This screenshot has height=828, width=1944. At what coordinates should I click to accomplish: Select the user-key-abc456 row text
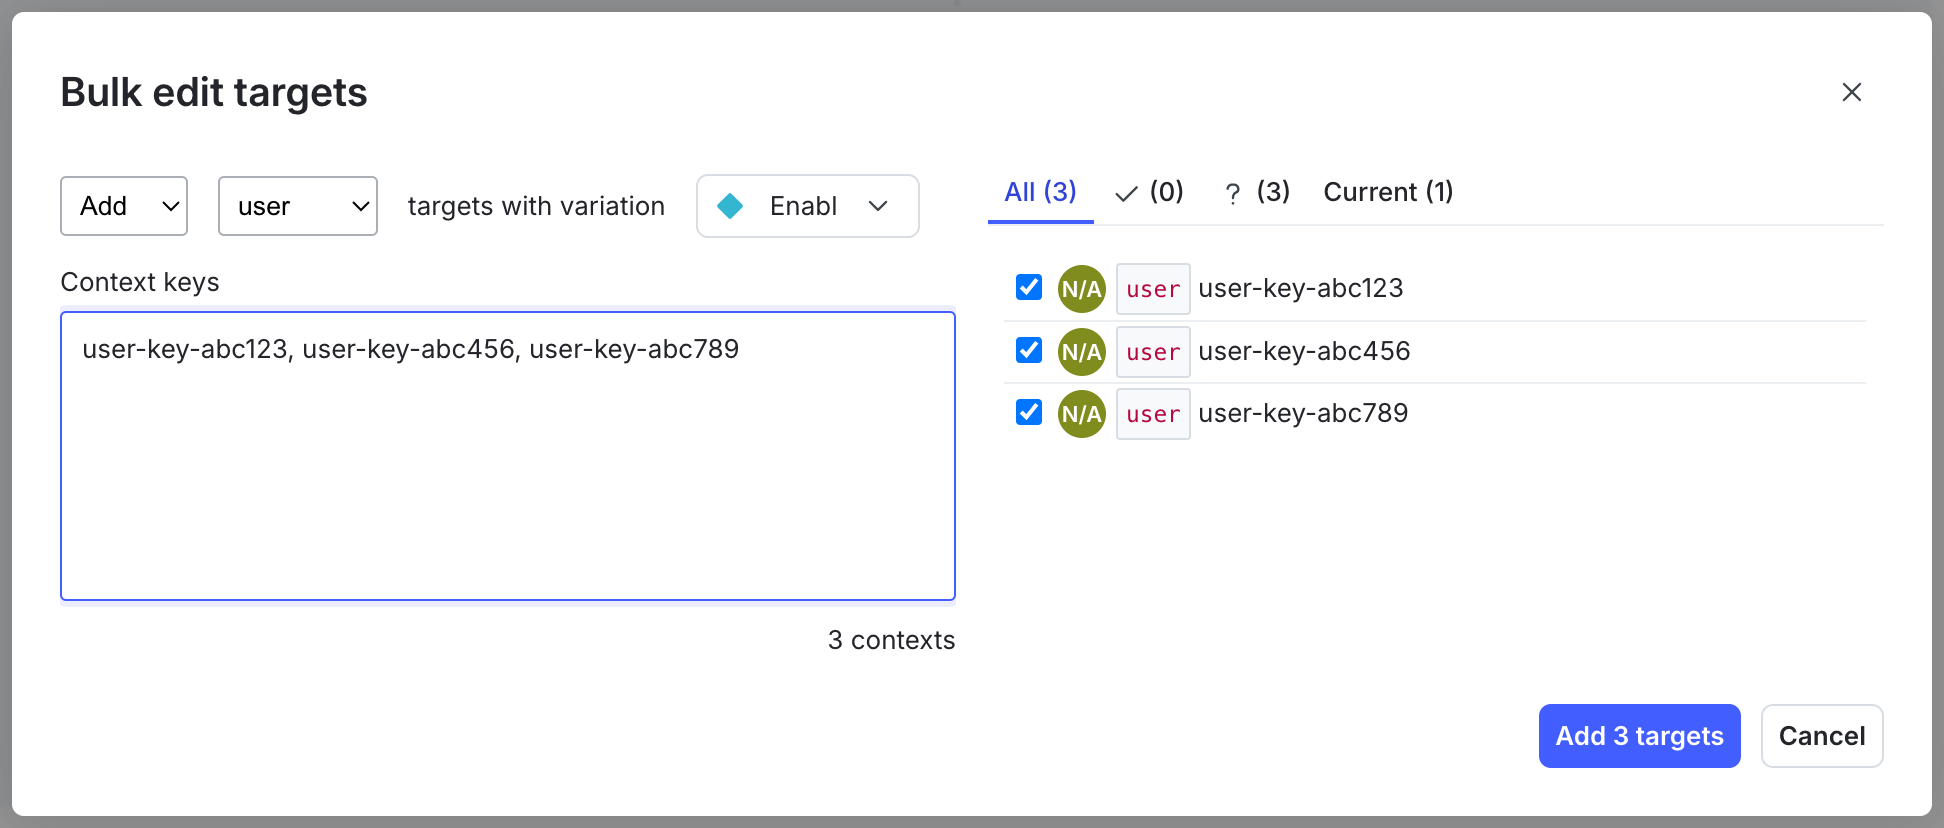(1304, 351)
